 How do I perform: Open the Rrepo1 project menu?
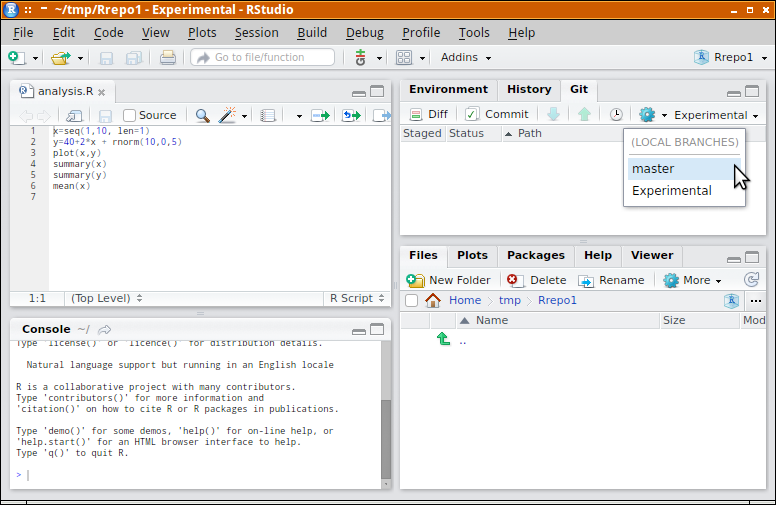(730, 57)
